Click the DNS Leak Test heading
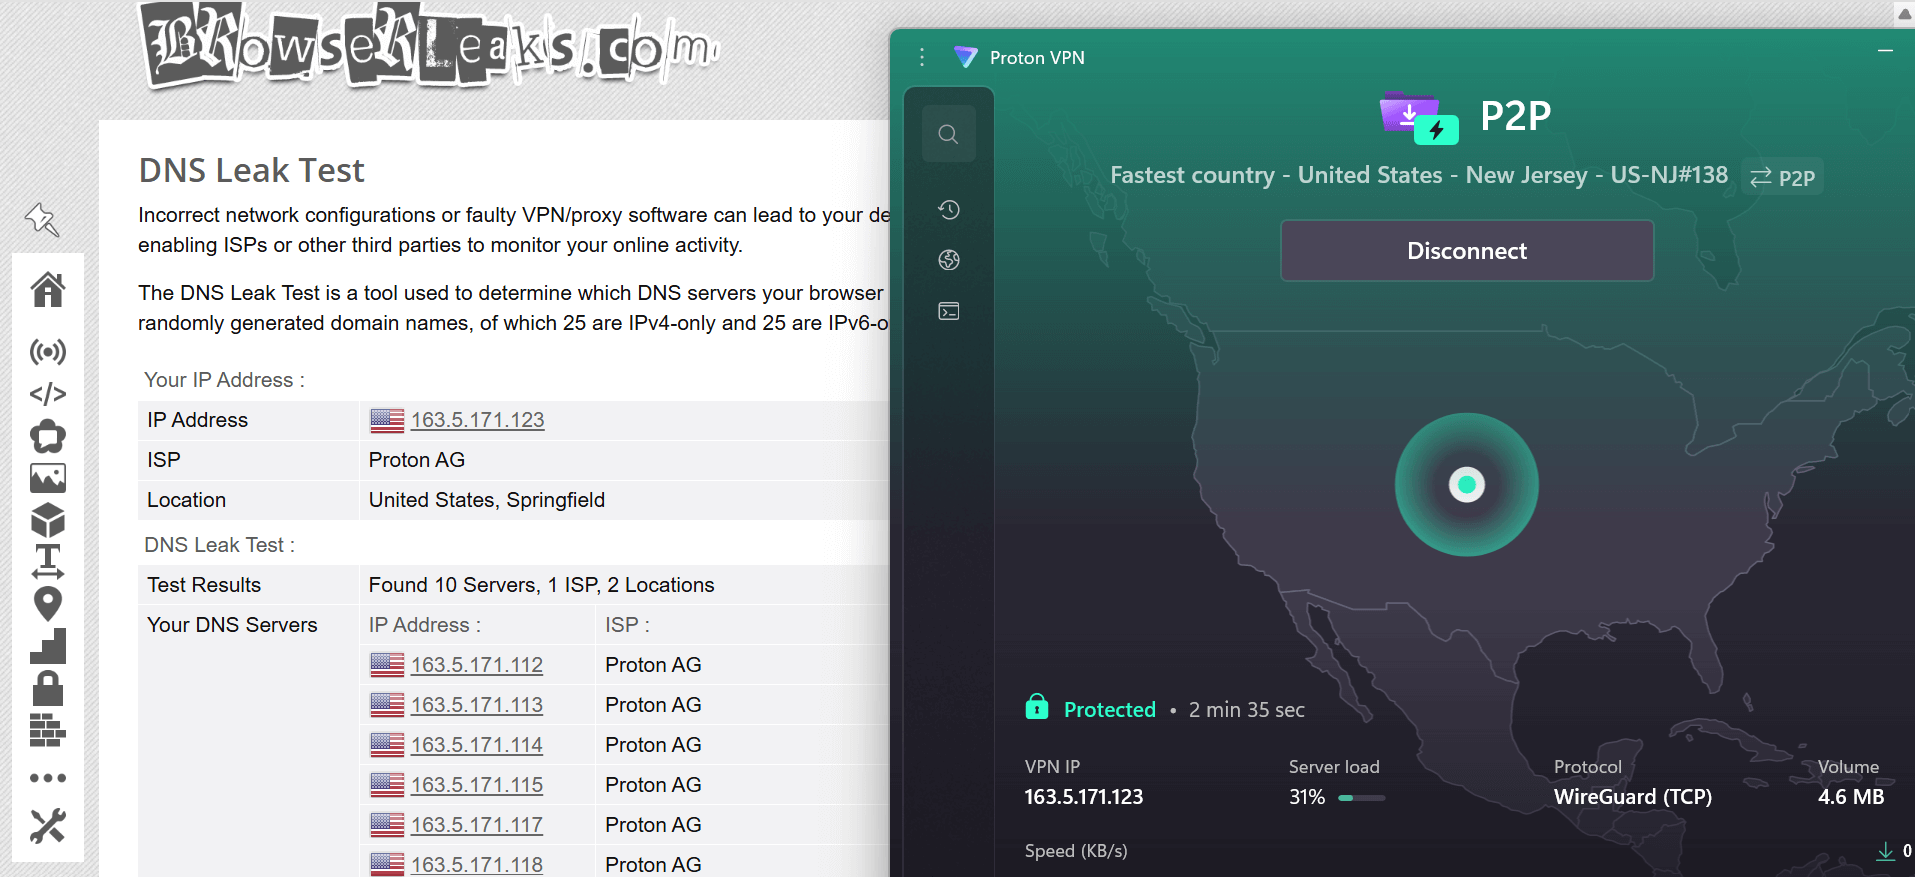 click(251, 170)
